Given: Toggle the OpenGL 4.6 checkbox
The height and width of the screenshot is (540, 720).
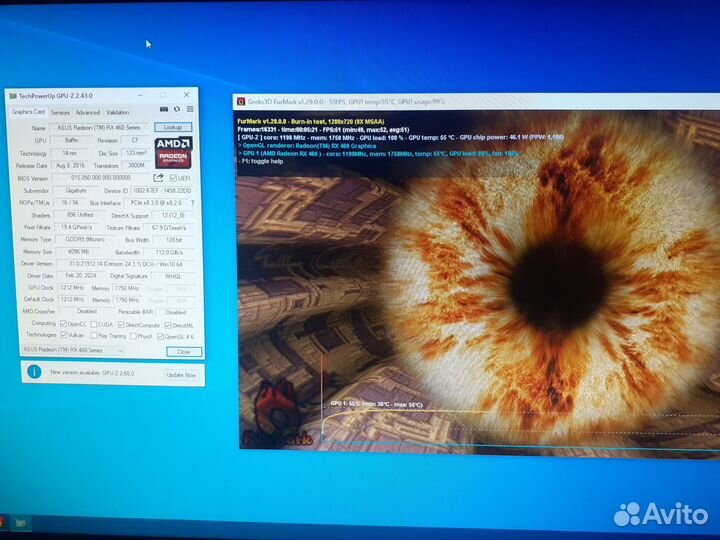Looking at the screenshot, I should point(160,337).
